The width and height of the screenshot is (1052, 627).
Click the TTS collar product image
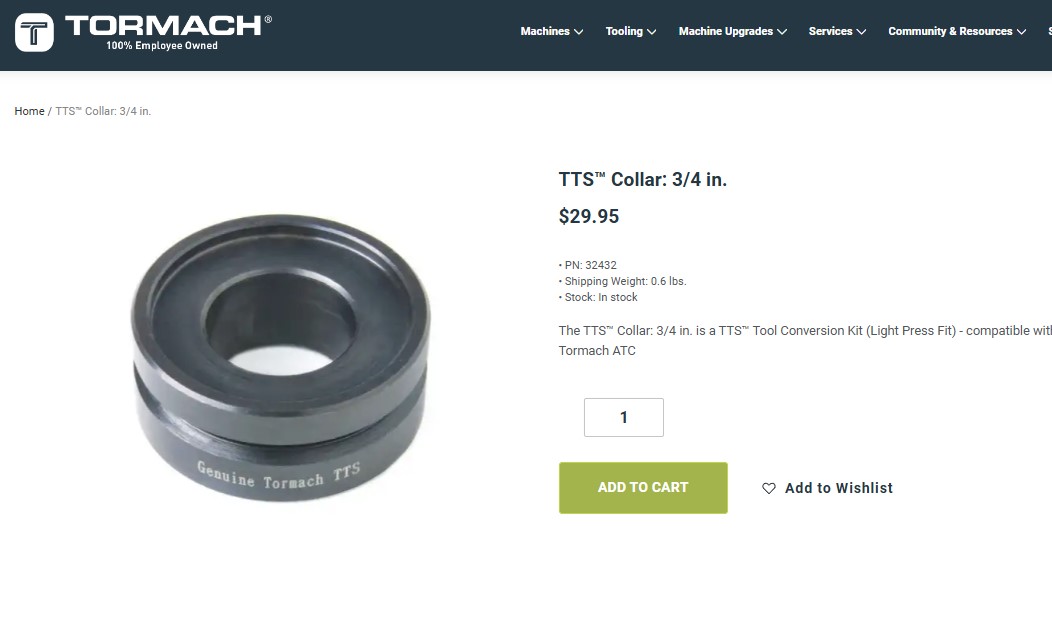[x=280, y=357]
